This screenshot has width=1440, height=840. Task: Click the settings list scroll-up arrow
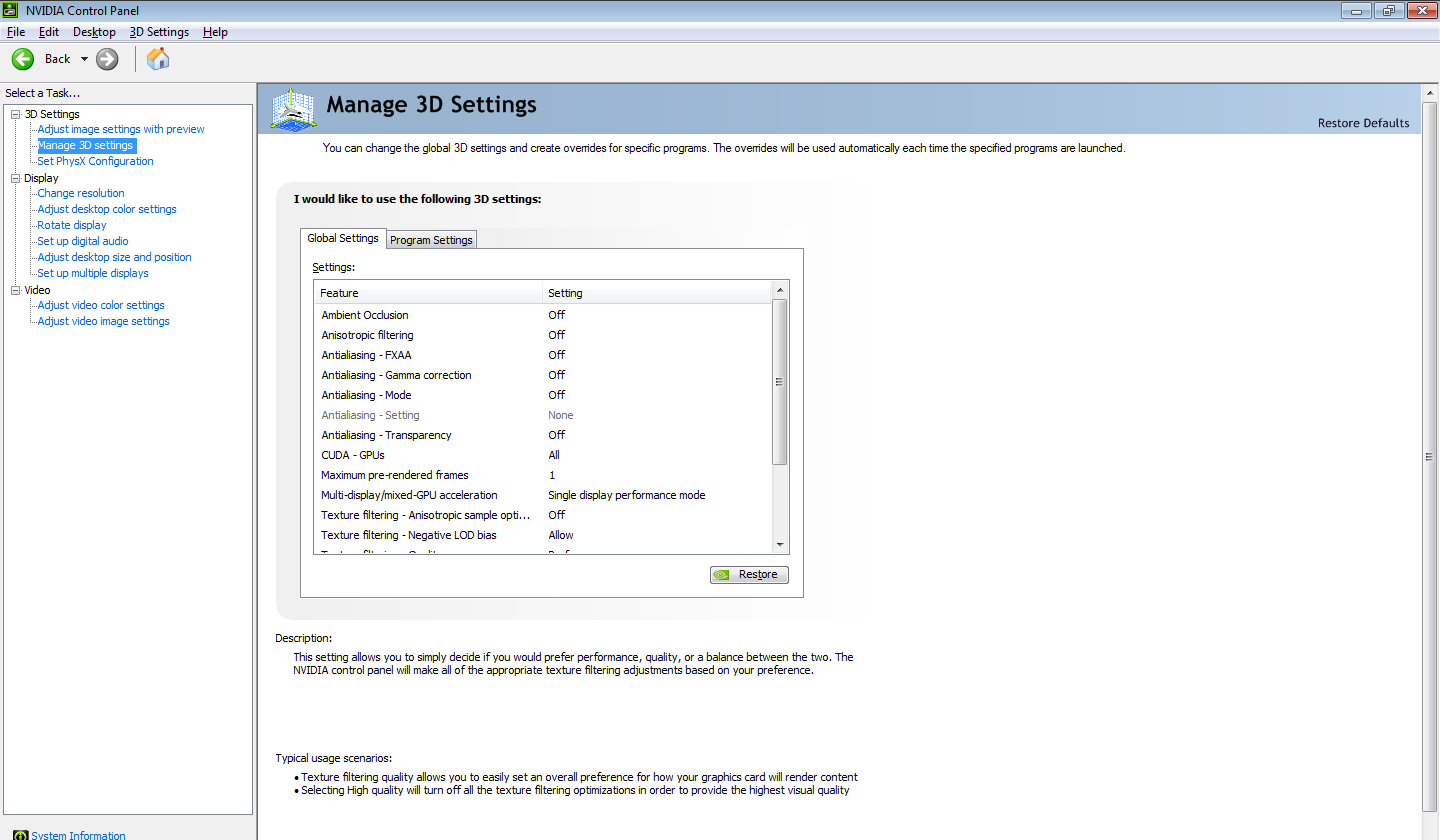point(780,290)
